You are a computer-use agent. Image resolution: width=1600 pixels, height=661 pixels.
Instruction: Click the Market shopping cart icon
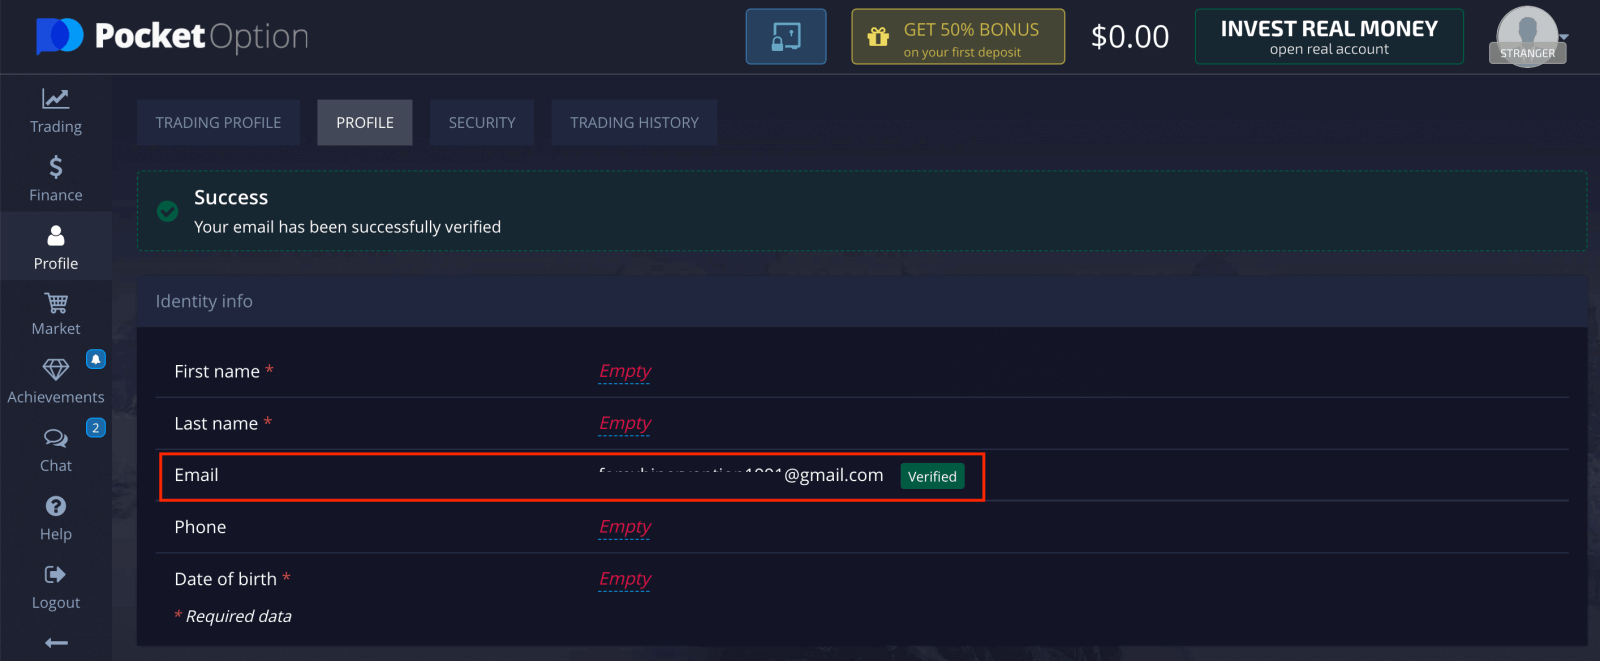[56, 303]
